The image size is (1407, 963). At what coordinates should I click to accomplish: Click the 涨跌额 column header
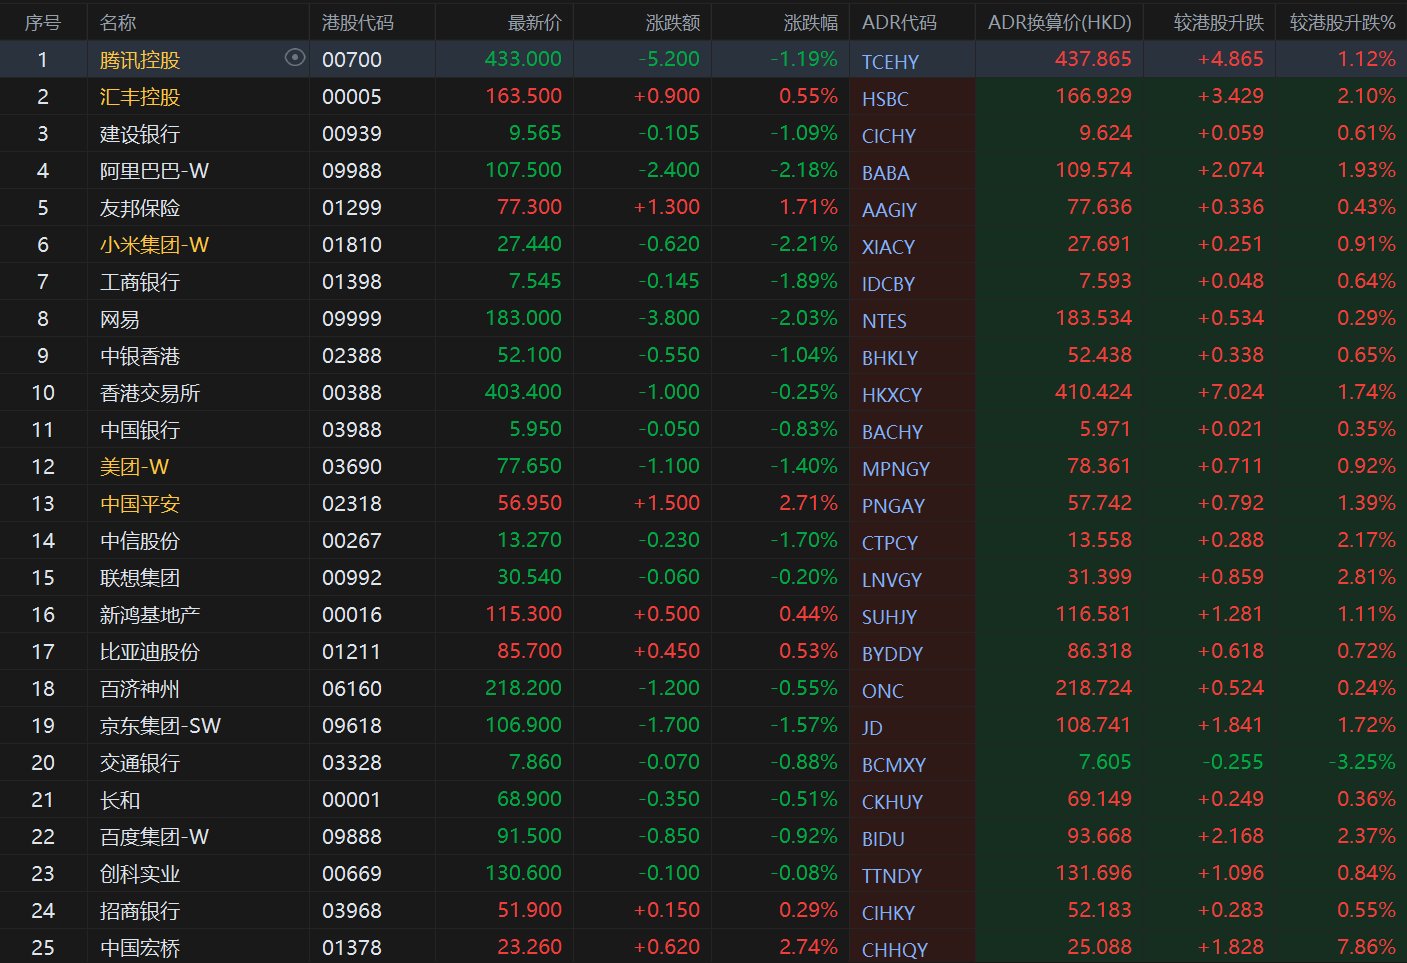673,22
